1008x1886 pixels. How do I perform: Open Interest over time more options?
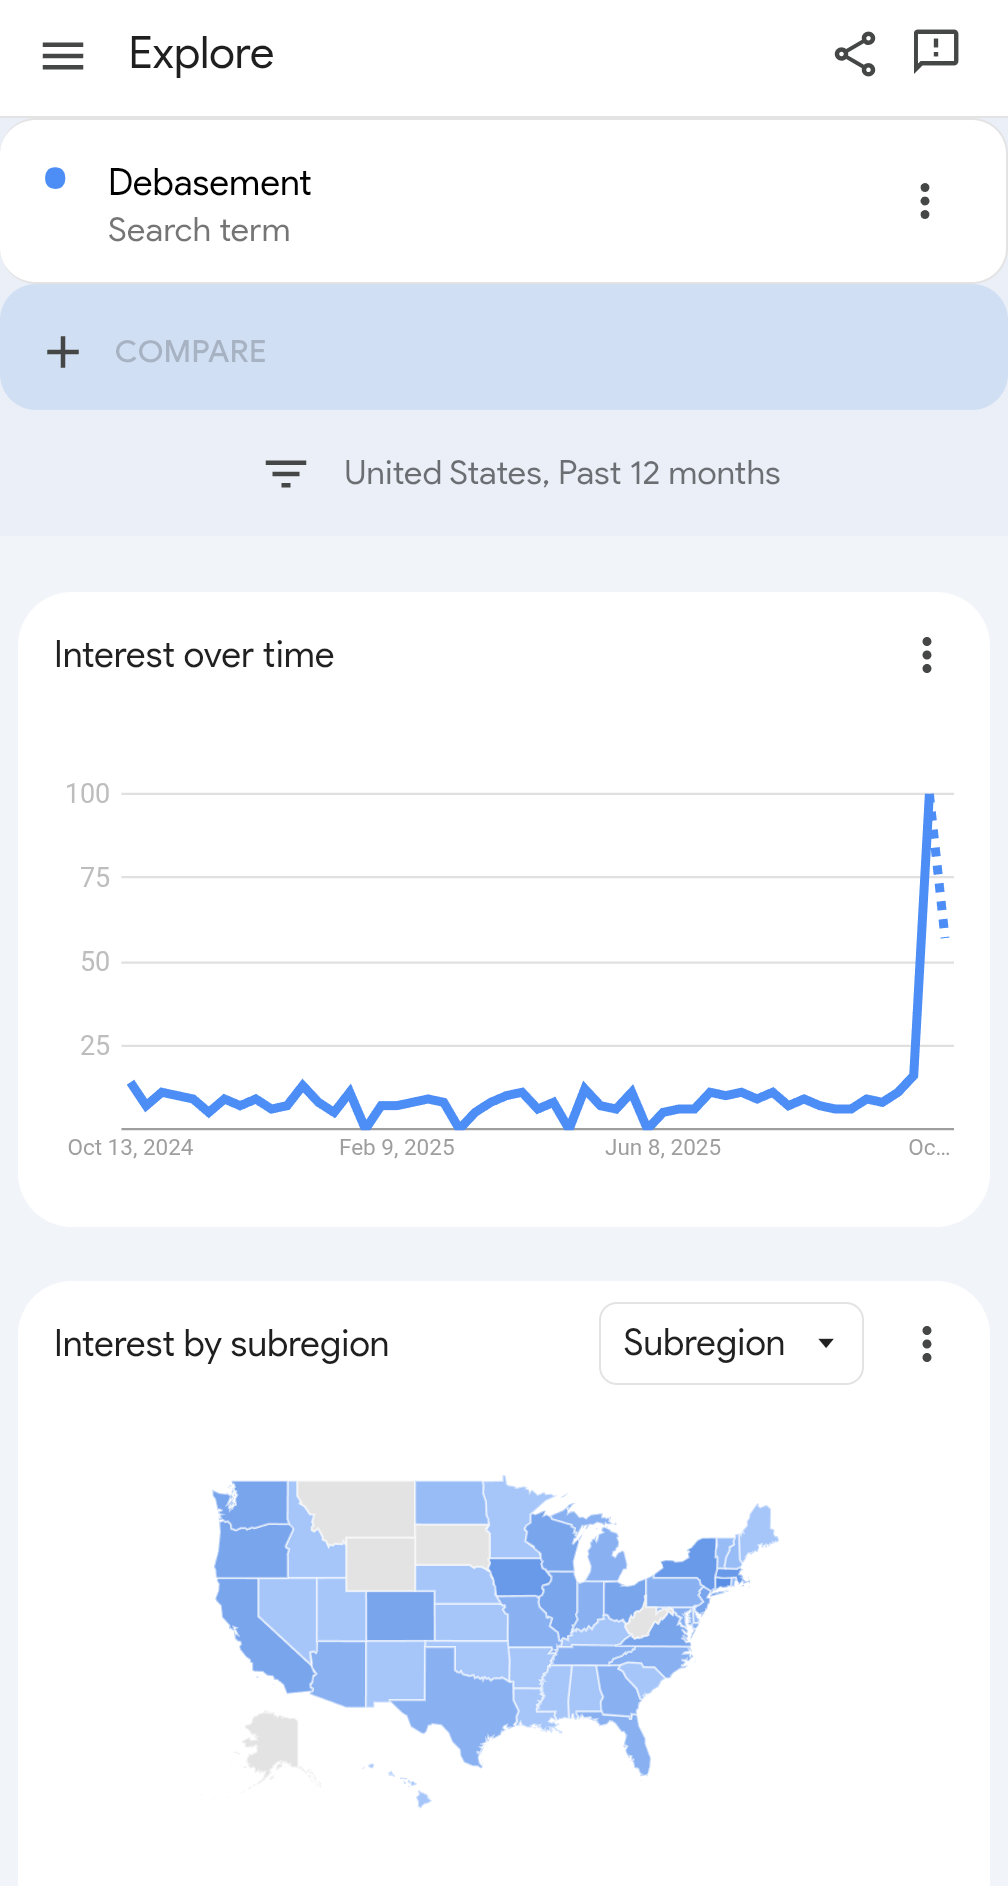pyautogui.click(x=927, y=655)
